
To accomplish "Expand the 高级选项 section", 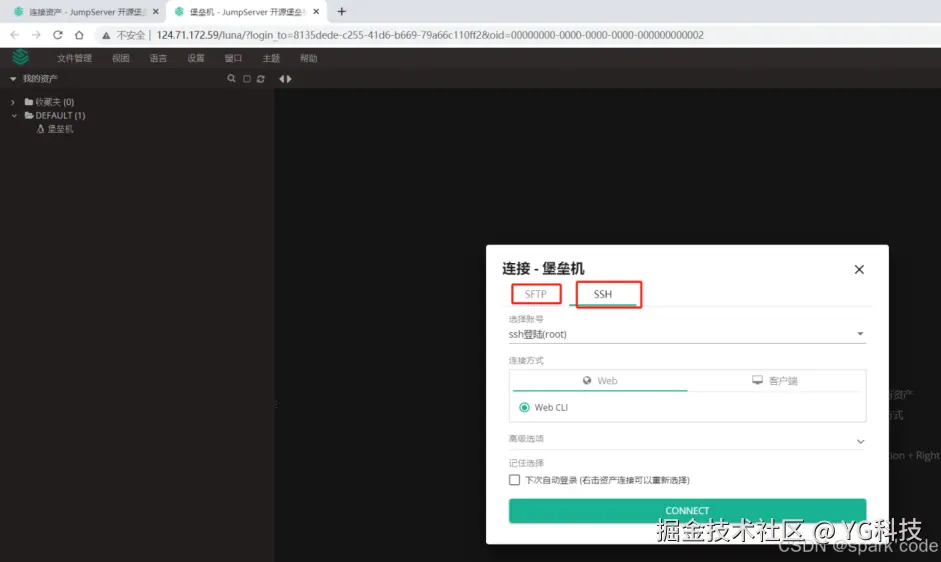I will [x=687, y=440].
